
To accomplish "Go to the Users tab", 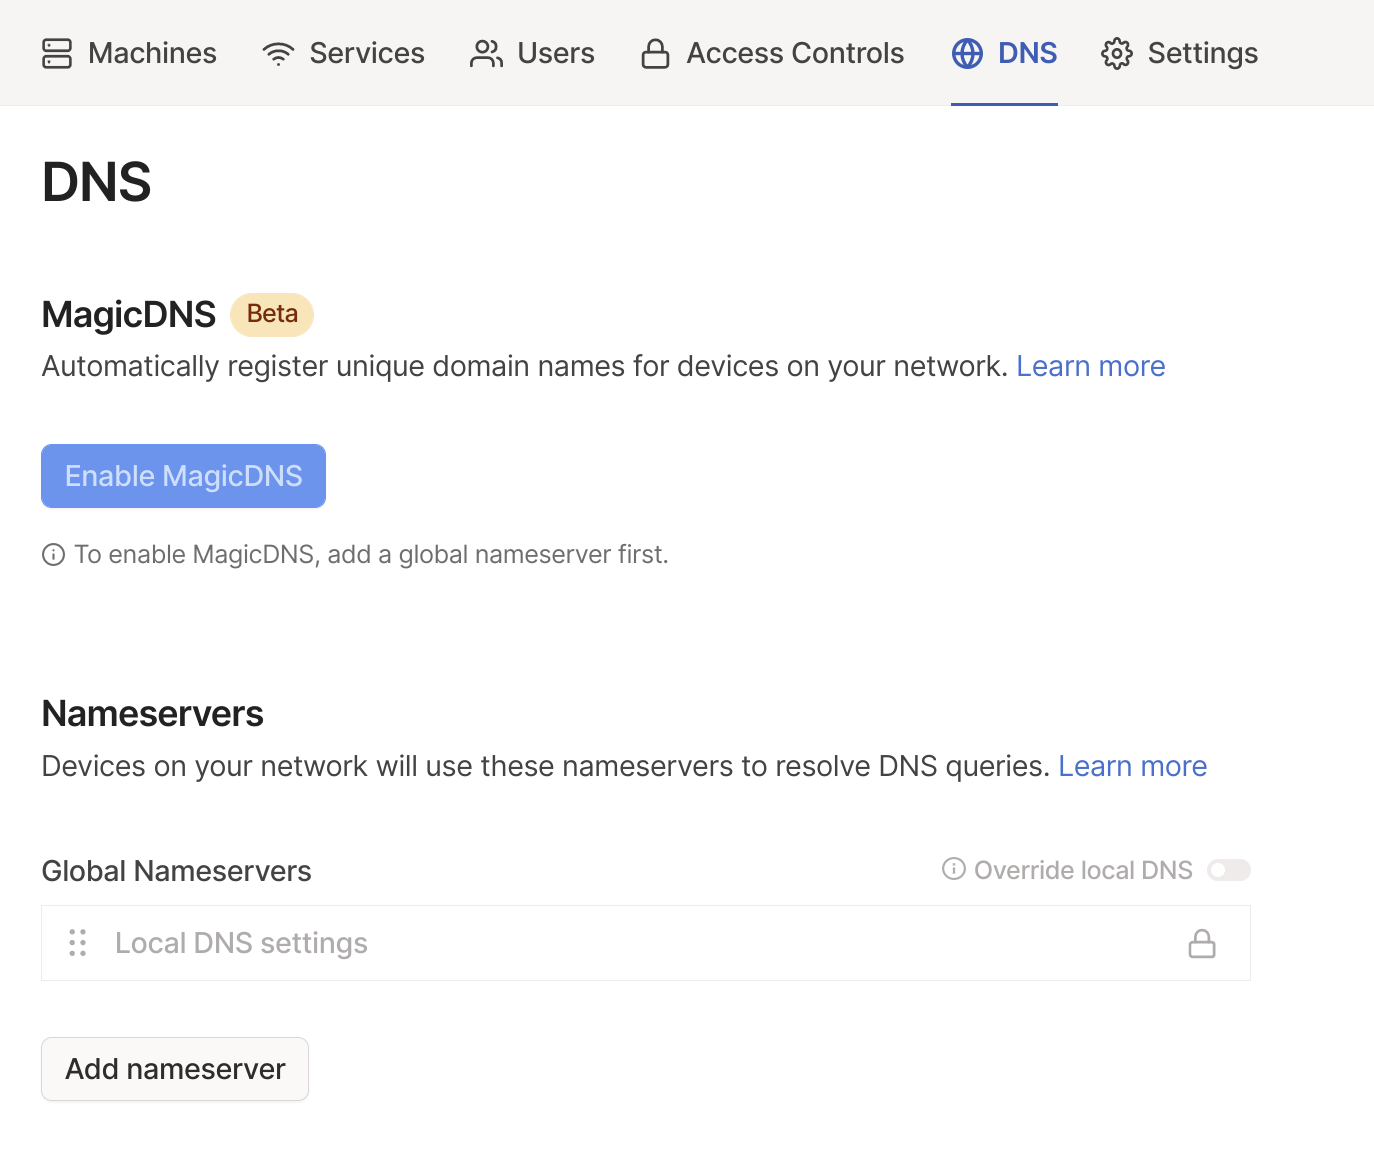I will 532,53.
